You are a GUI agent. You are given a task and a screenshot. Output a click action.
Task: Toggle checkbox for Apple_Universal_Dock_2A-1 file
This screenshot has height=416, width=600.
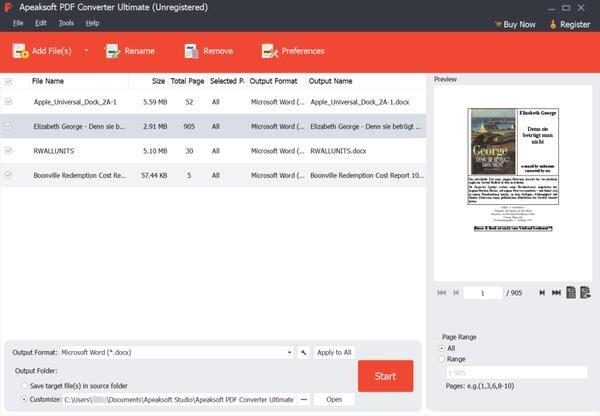(x=9, y=101)
